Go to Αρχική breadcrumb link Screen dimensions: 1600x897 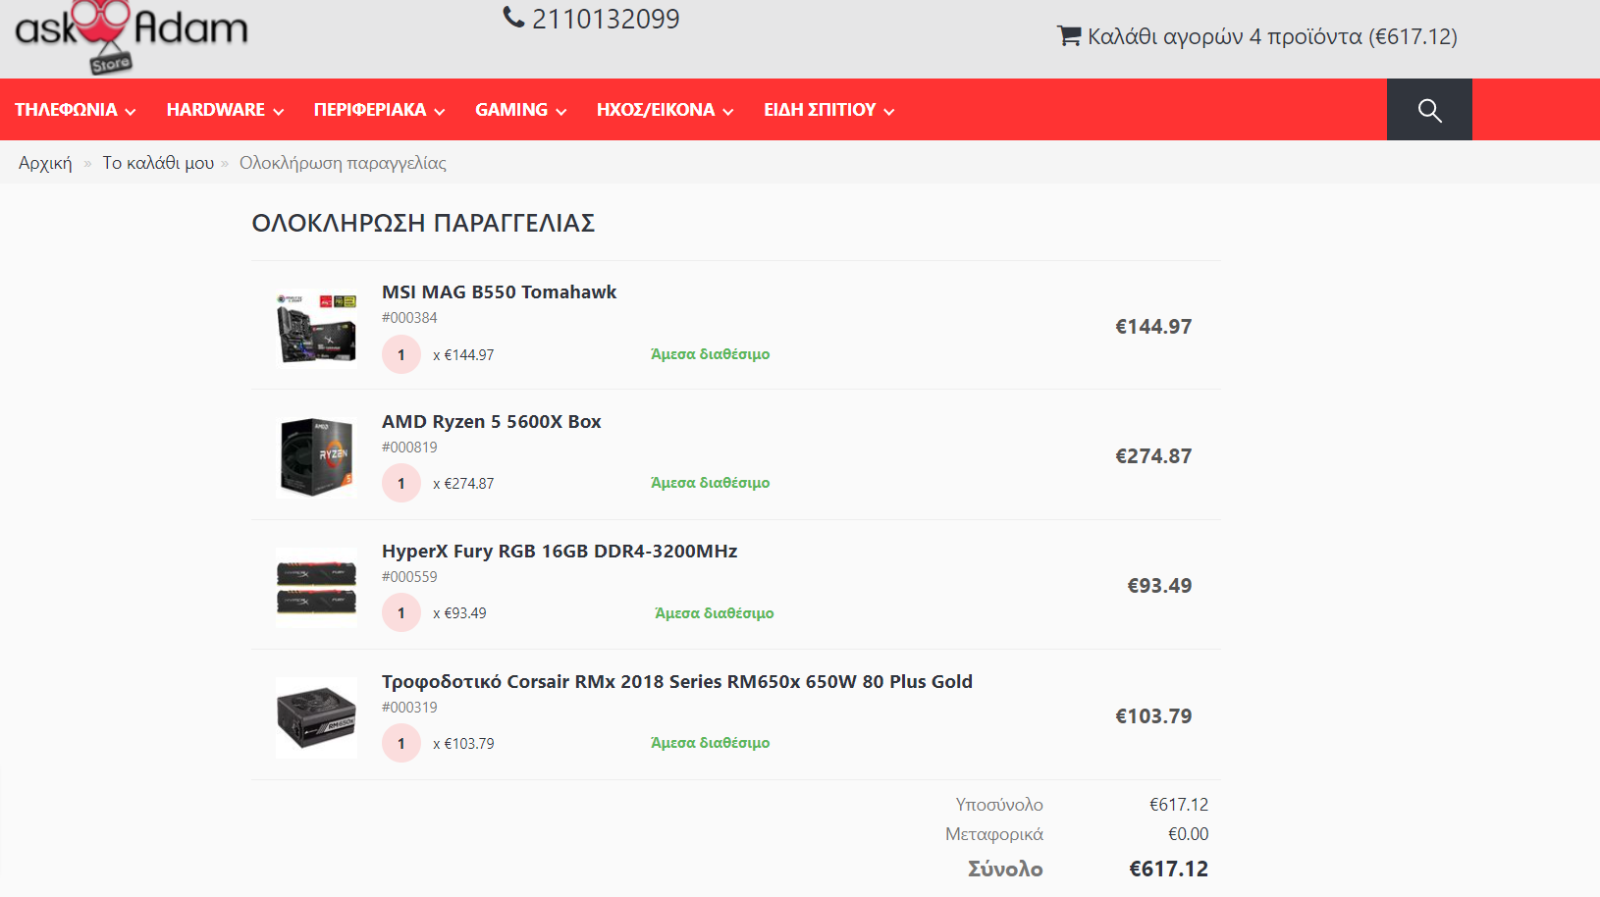[45, 163]
